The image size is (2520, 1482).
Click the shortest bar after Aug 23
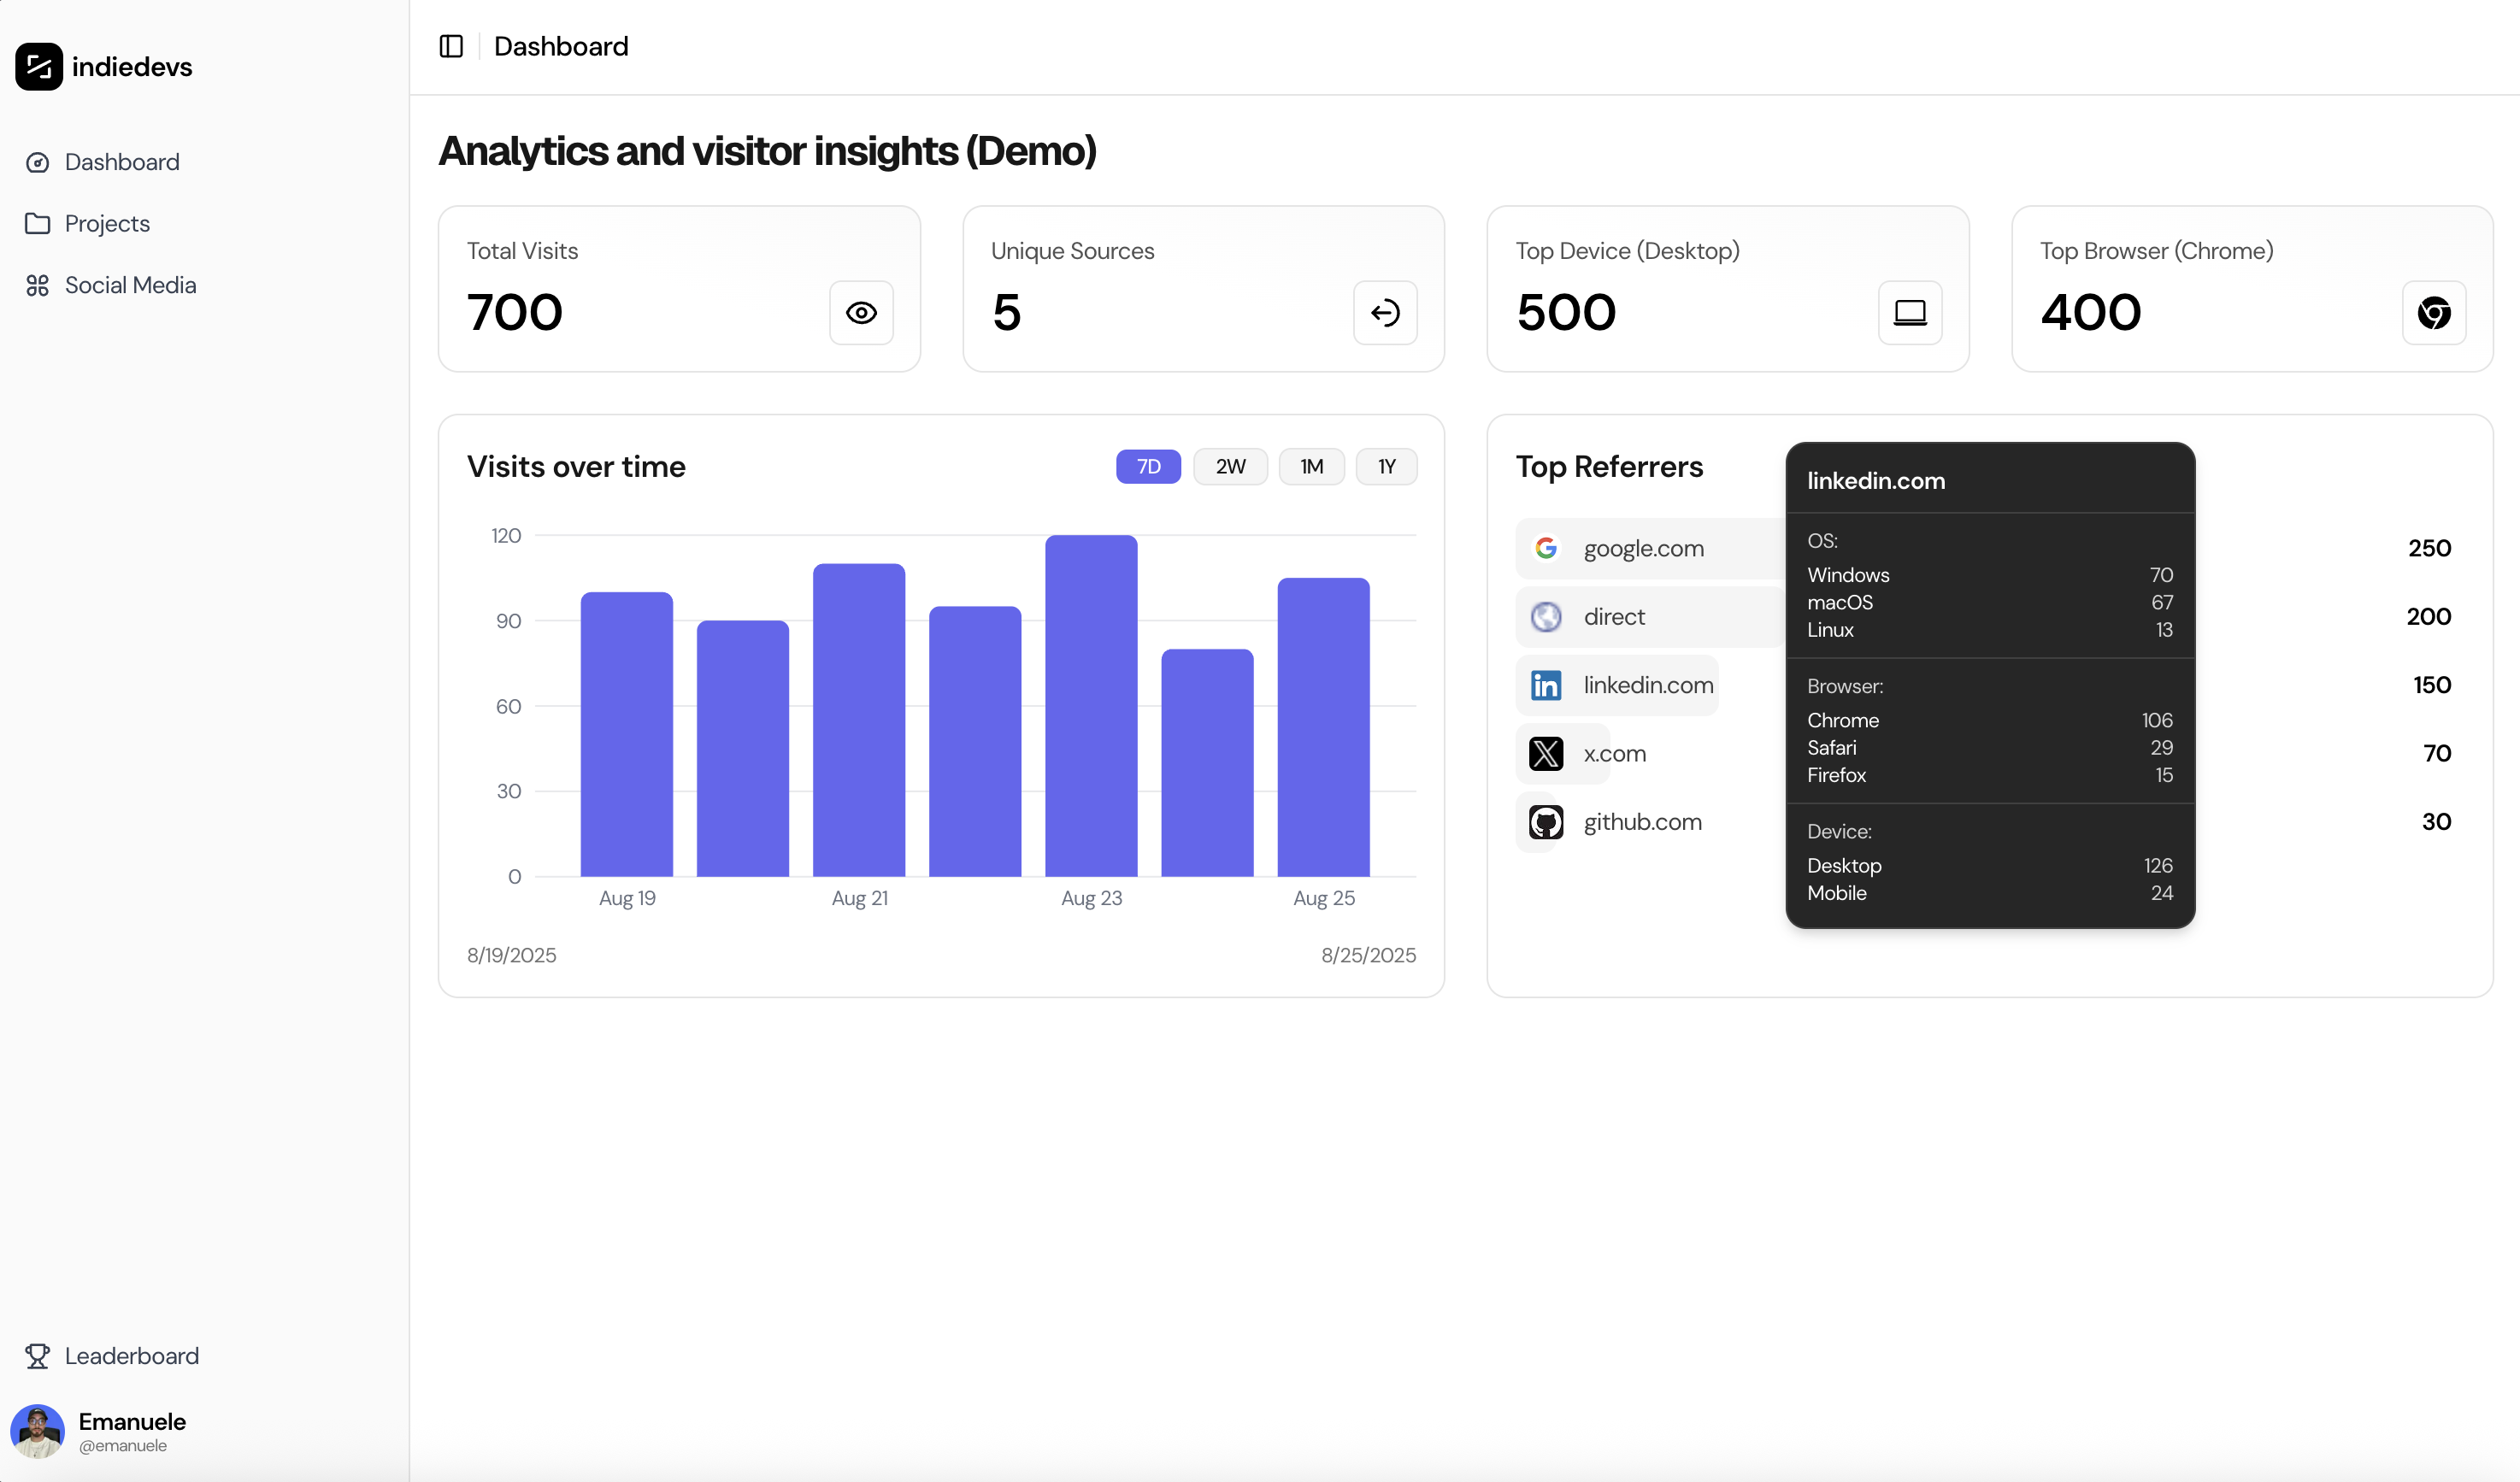click(x=1207, y=763)
